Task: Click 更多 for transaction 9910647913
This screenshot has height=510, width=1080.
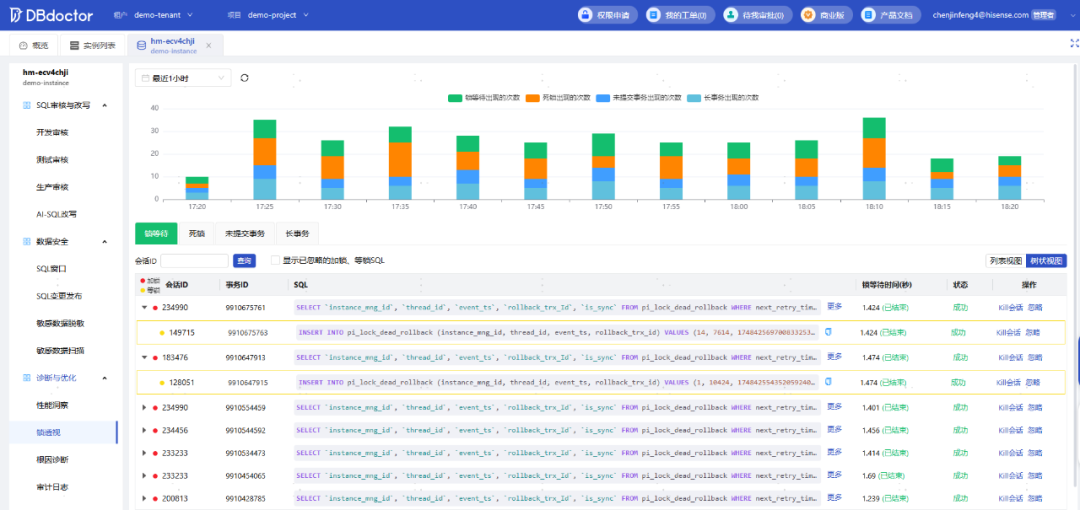Action: [x=834, y=356]
